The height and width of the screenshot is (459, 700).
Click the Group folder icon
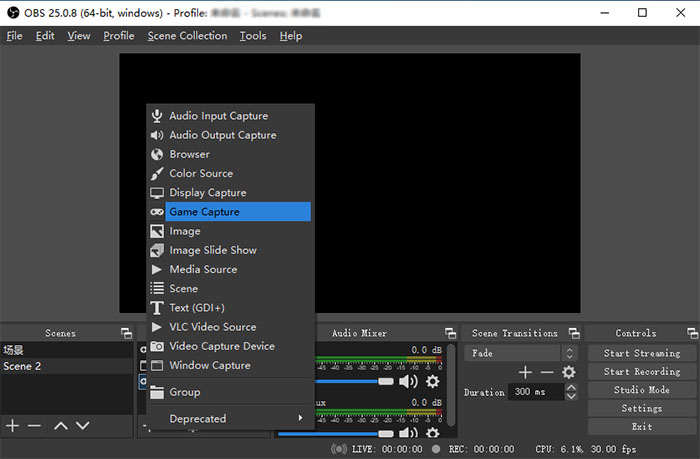point(157,392)
